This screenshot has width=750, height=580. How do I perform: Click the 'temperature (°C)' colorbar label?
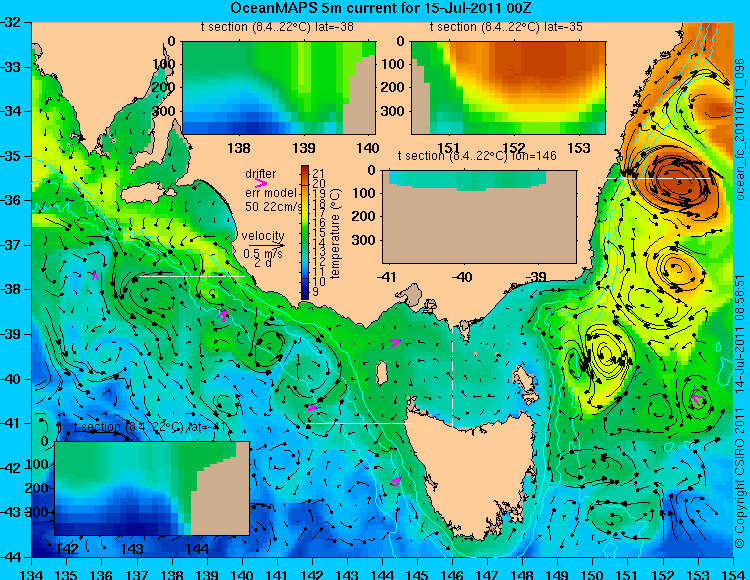pos(335,233)
